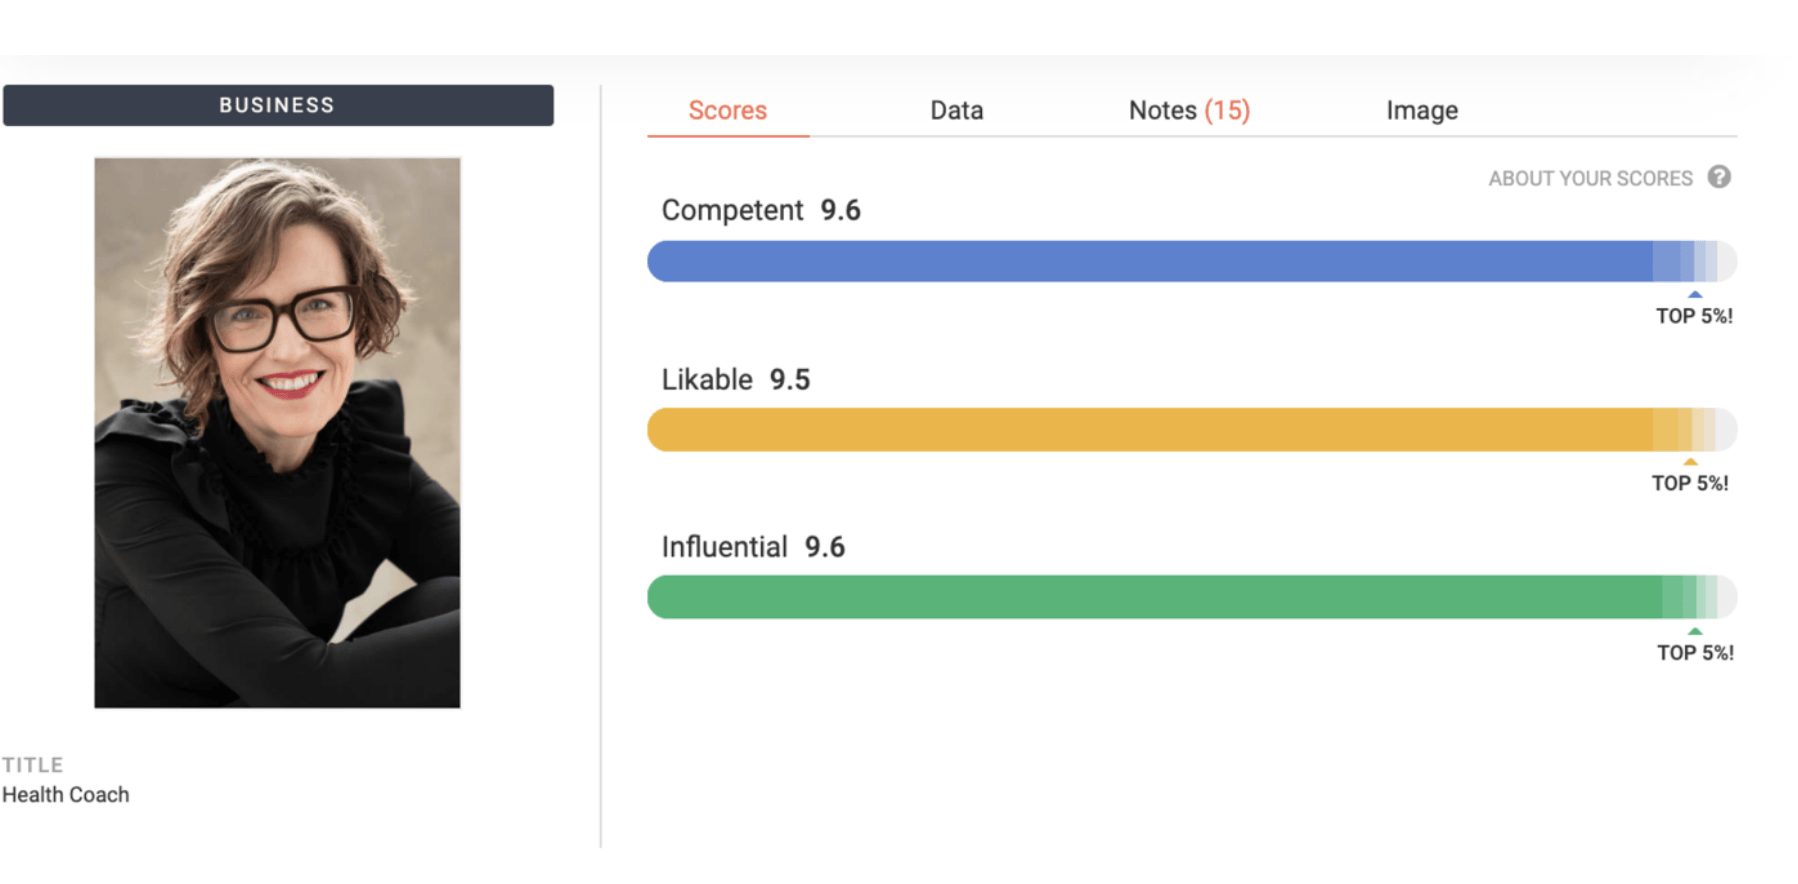The width and height of the screenshot is (1798, 884).
Task: Click the blue Competent score bar
Action: (x=1192, y=261)
